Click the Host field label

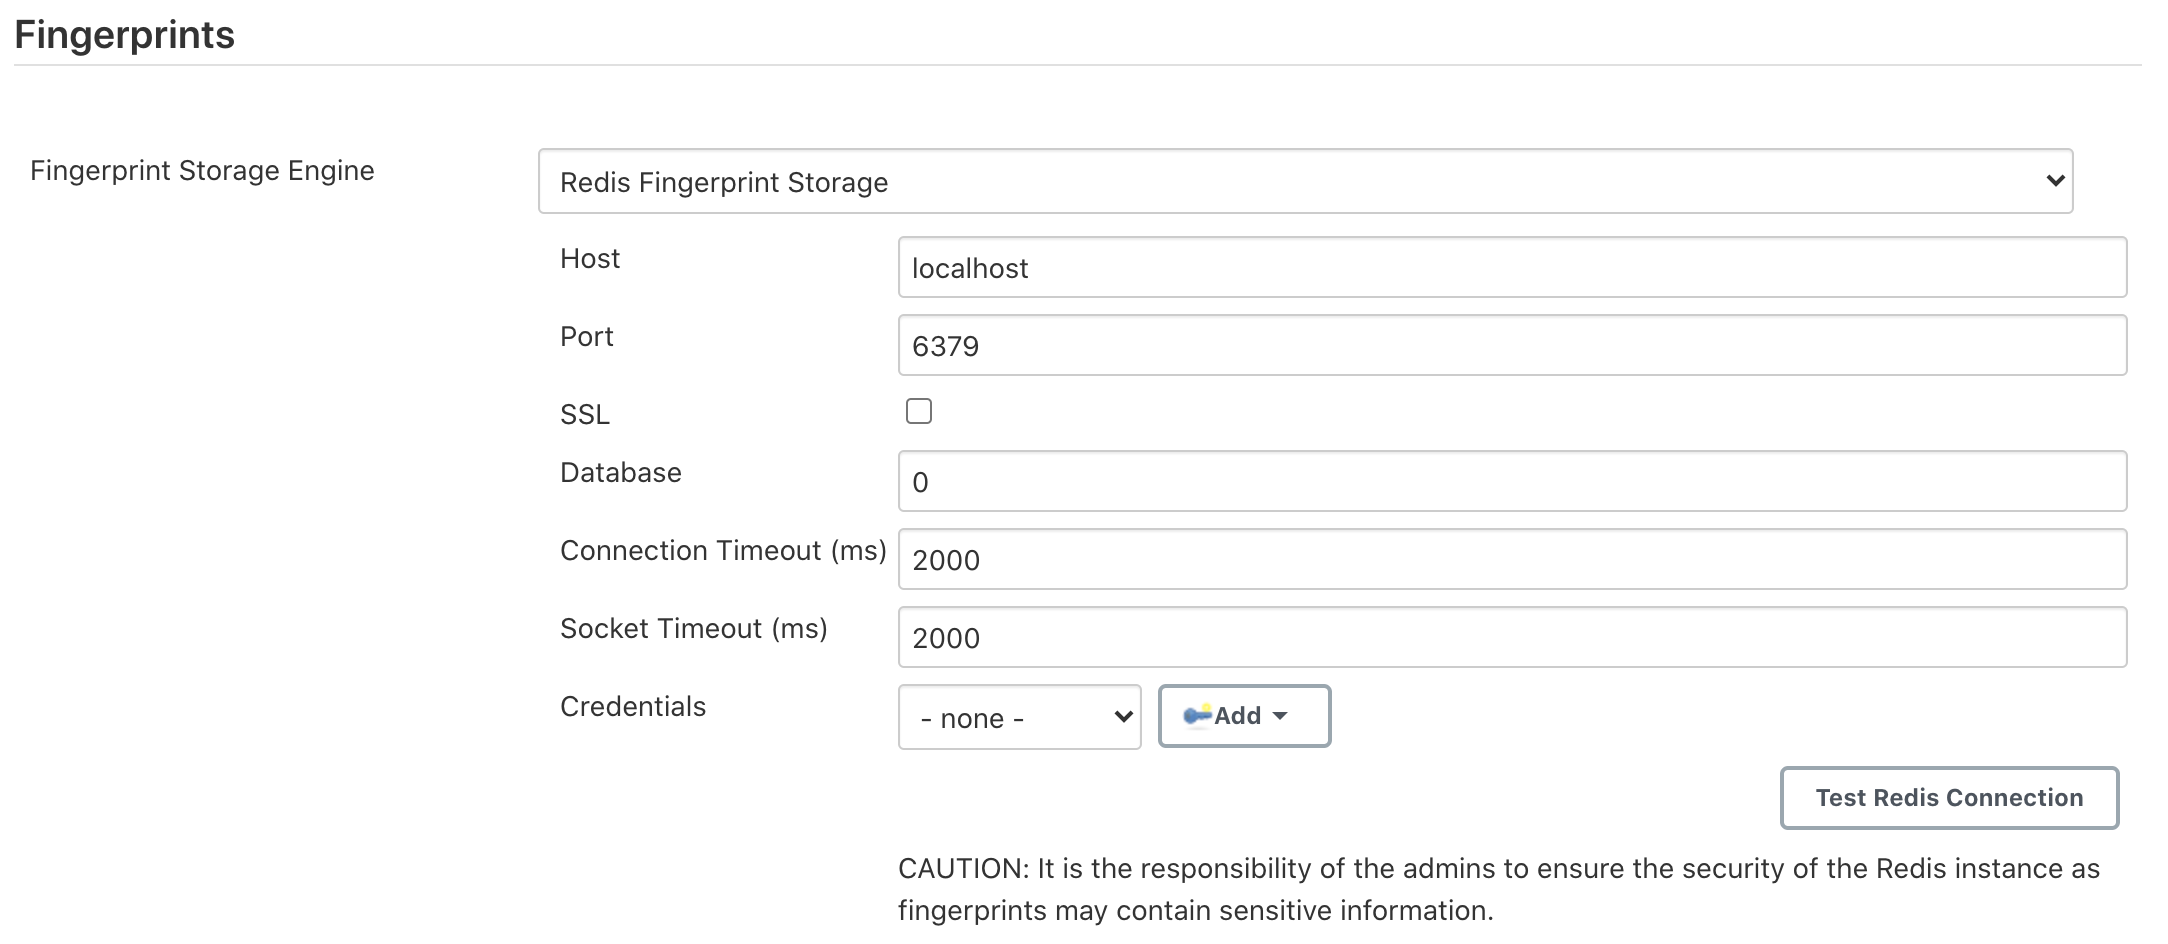589,258
